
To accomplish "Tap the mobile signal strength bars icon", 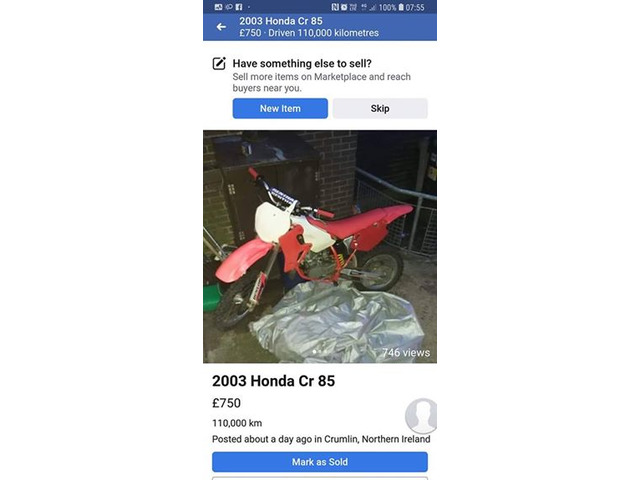I will pos(373,7).
